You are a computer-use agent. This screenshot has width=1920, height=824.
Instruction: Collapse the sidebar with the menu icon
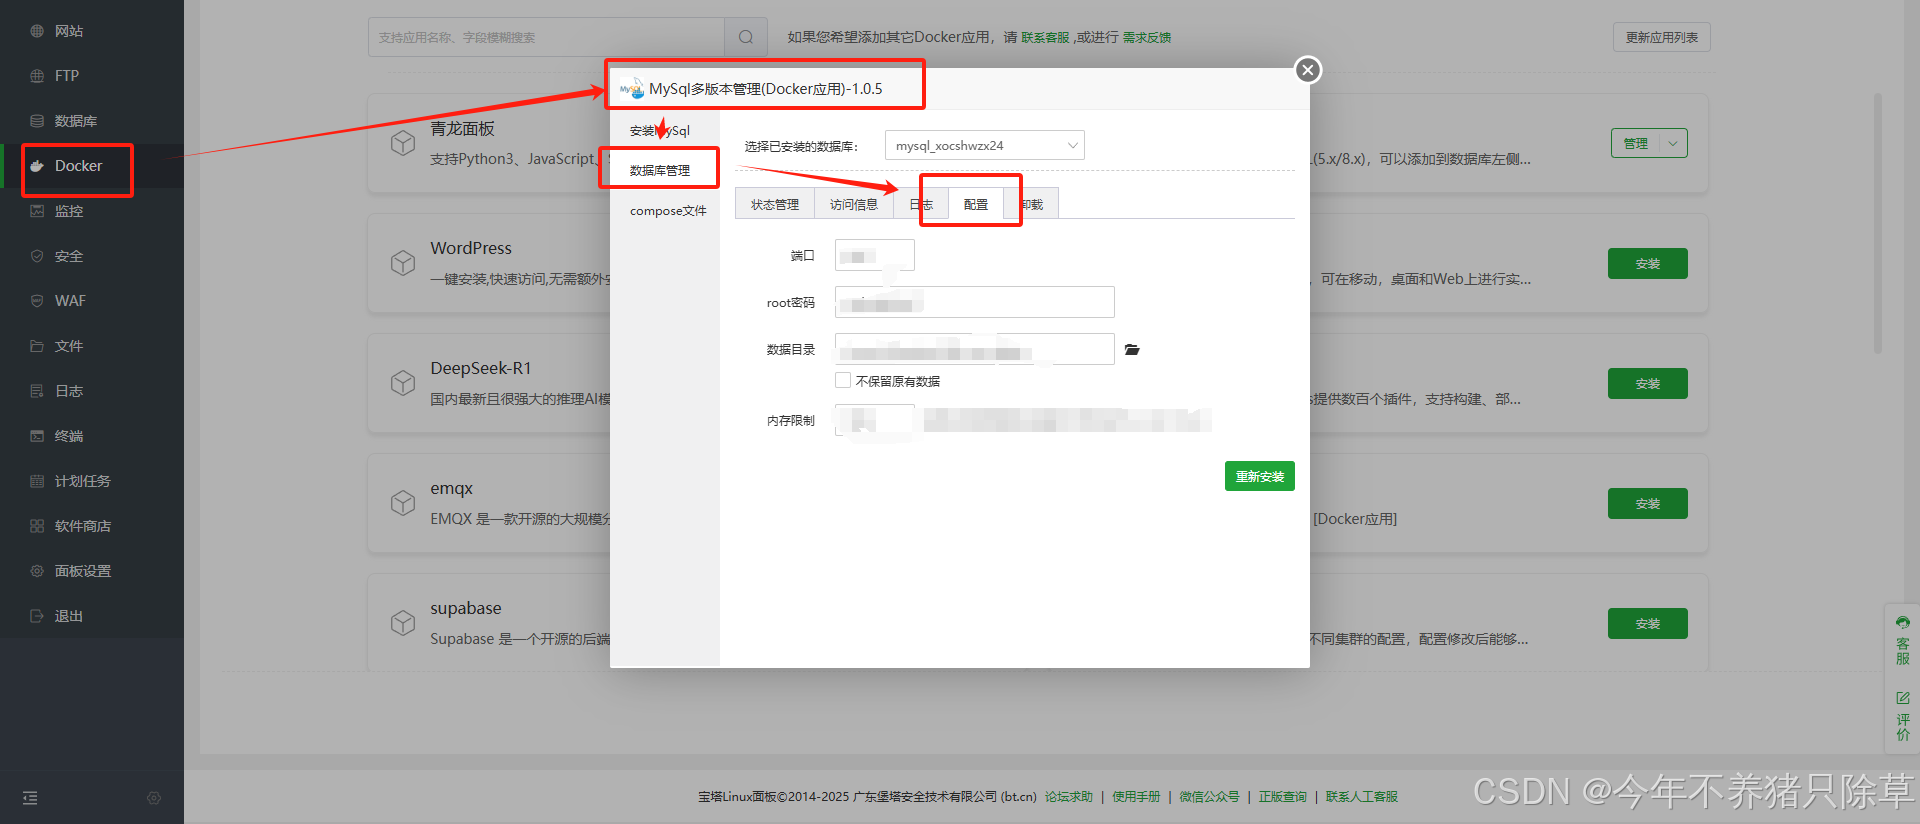[30, 798]
